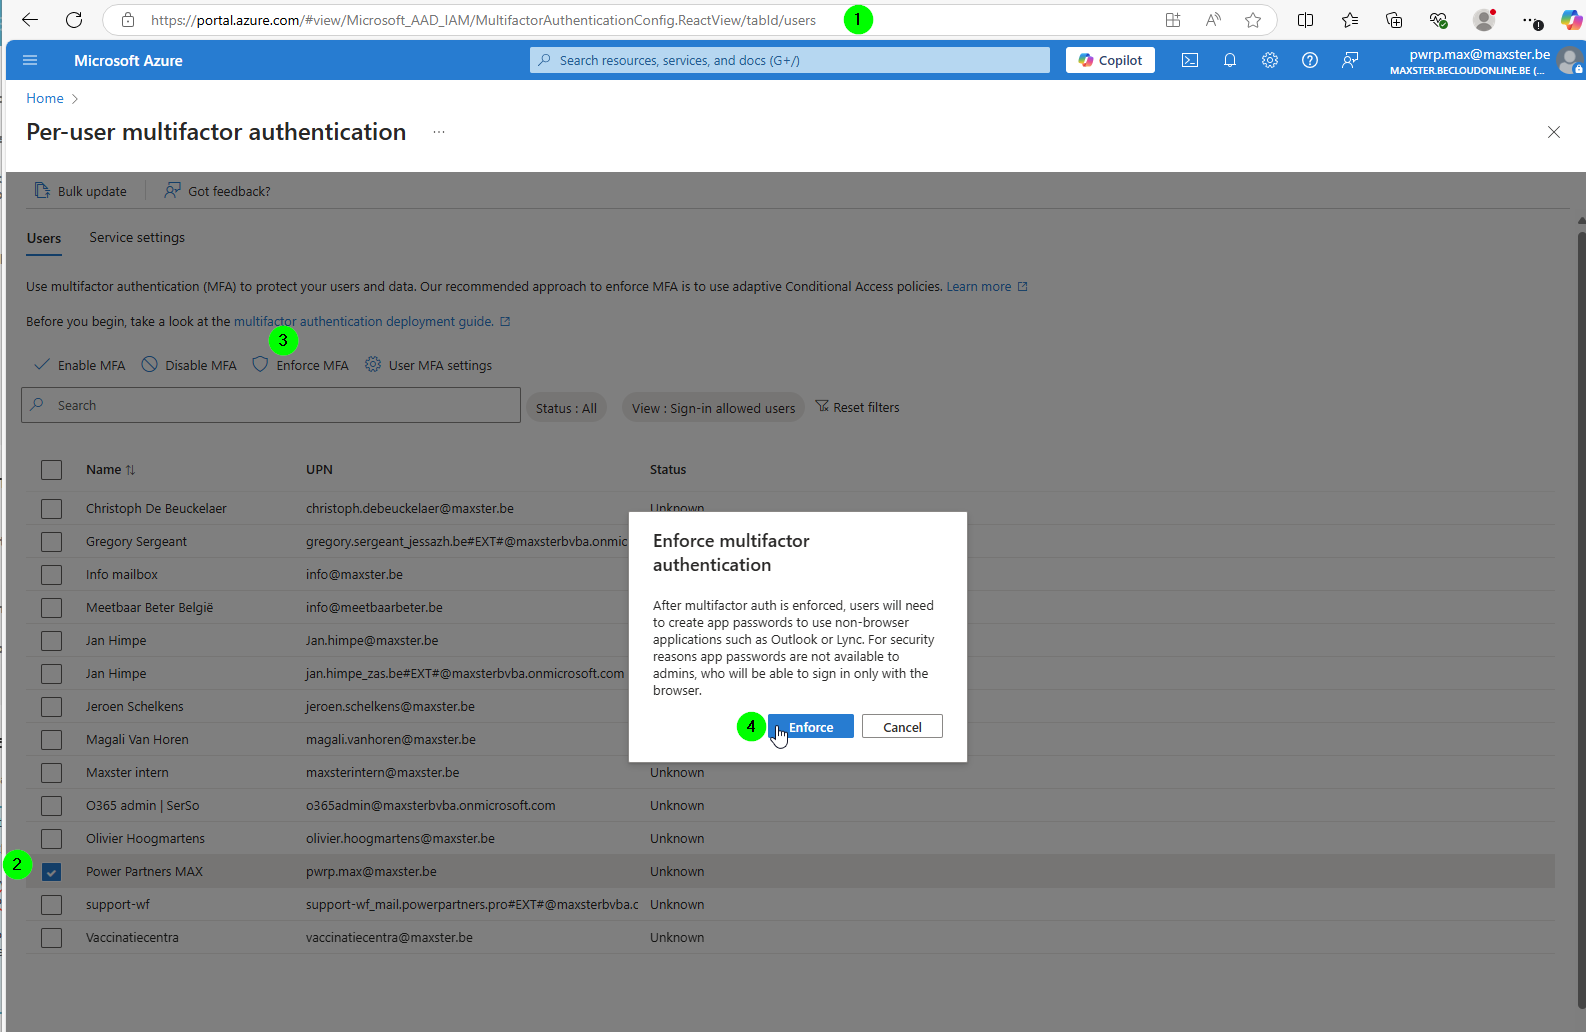
Task: Sort by Name column header
Action: pyautogui.click(x=110, y=469)
